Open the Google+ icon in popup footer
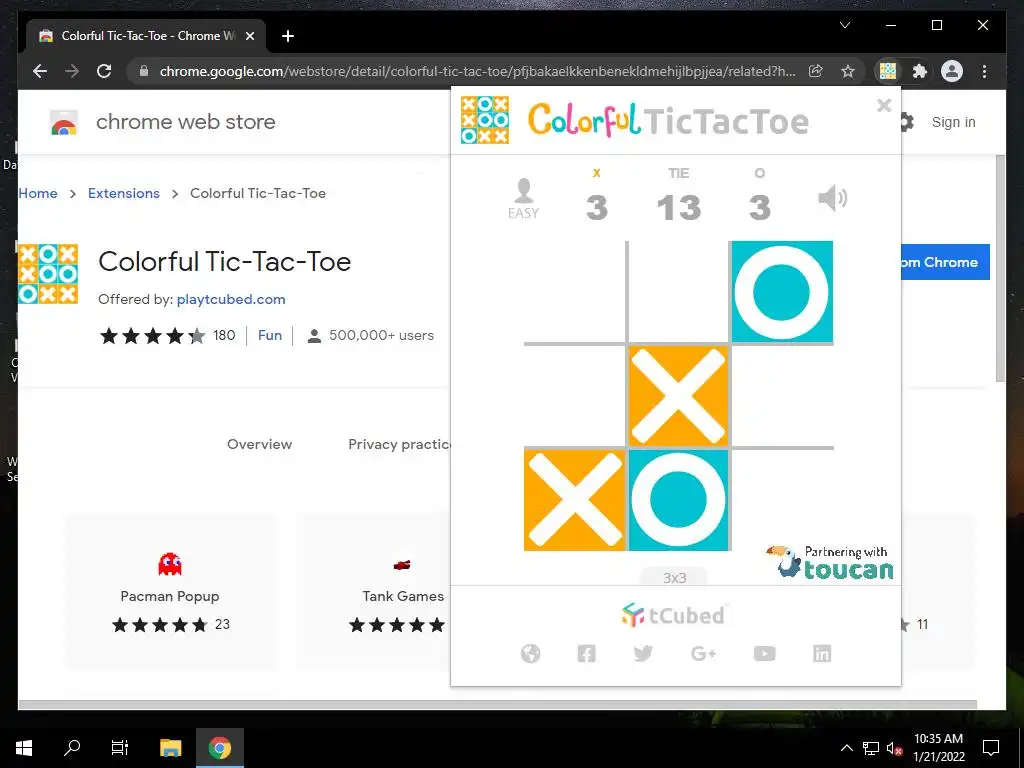Image resolution: width=1024 pixels, height=768 pixels. (703, 653)
